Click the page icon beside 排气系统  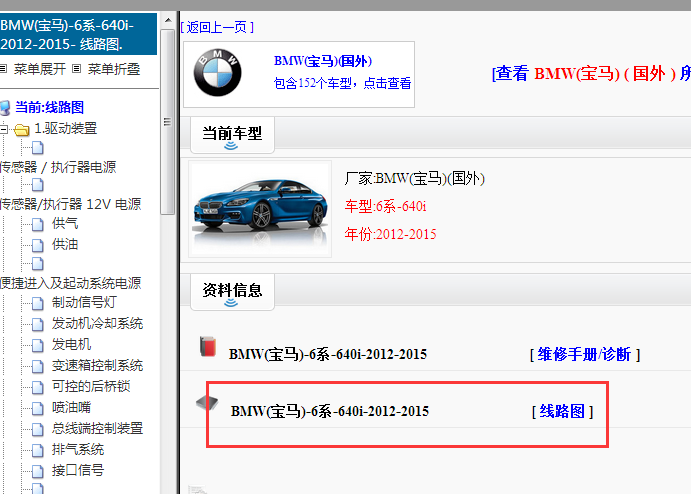pos(37,450)
